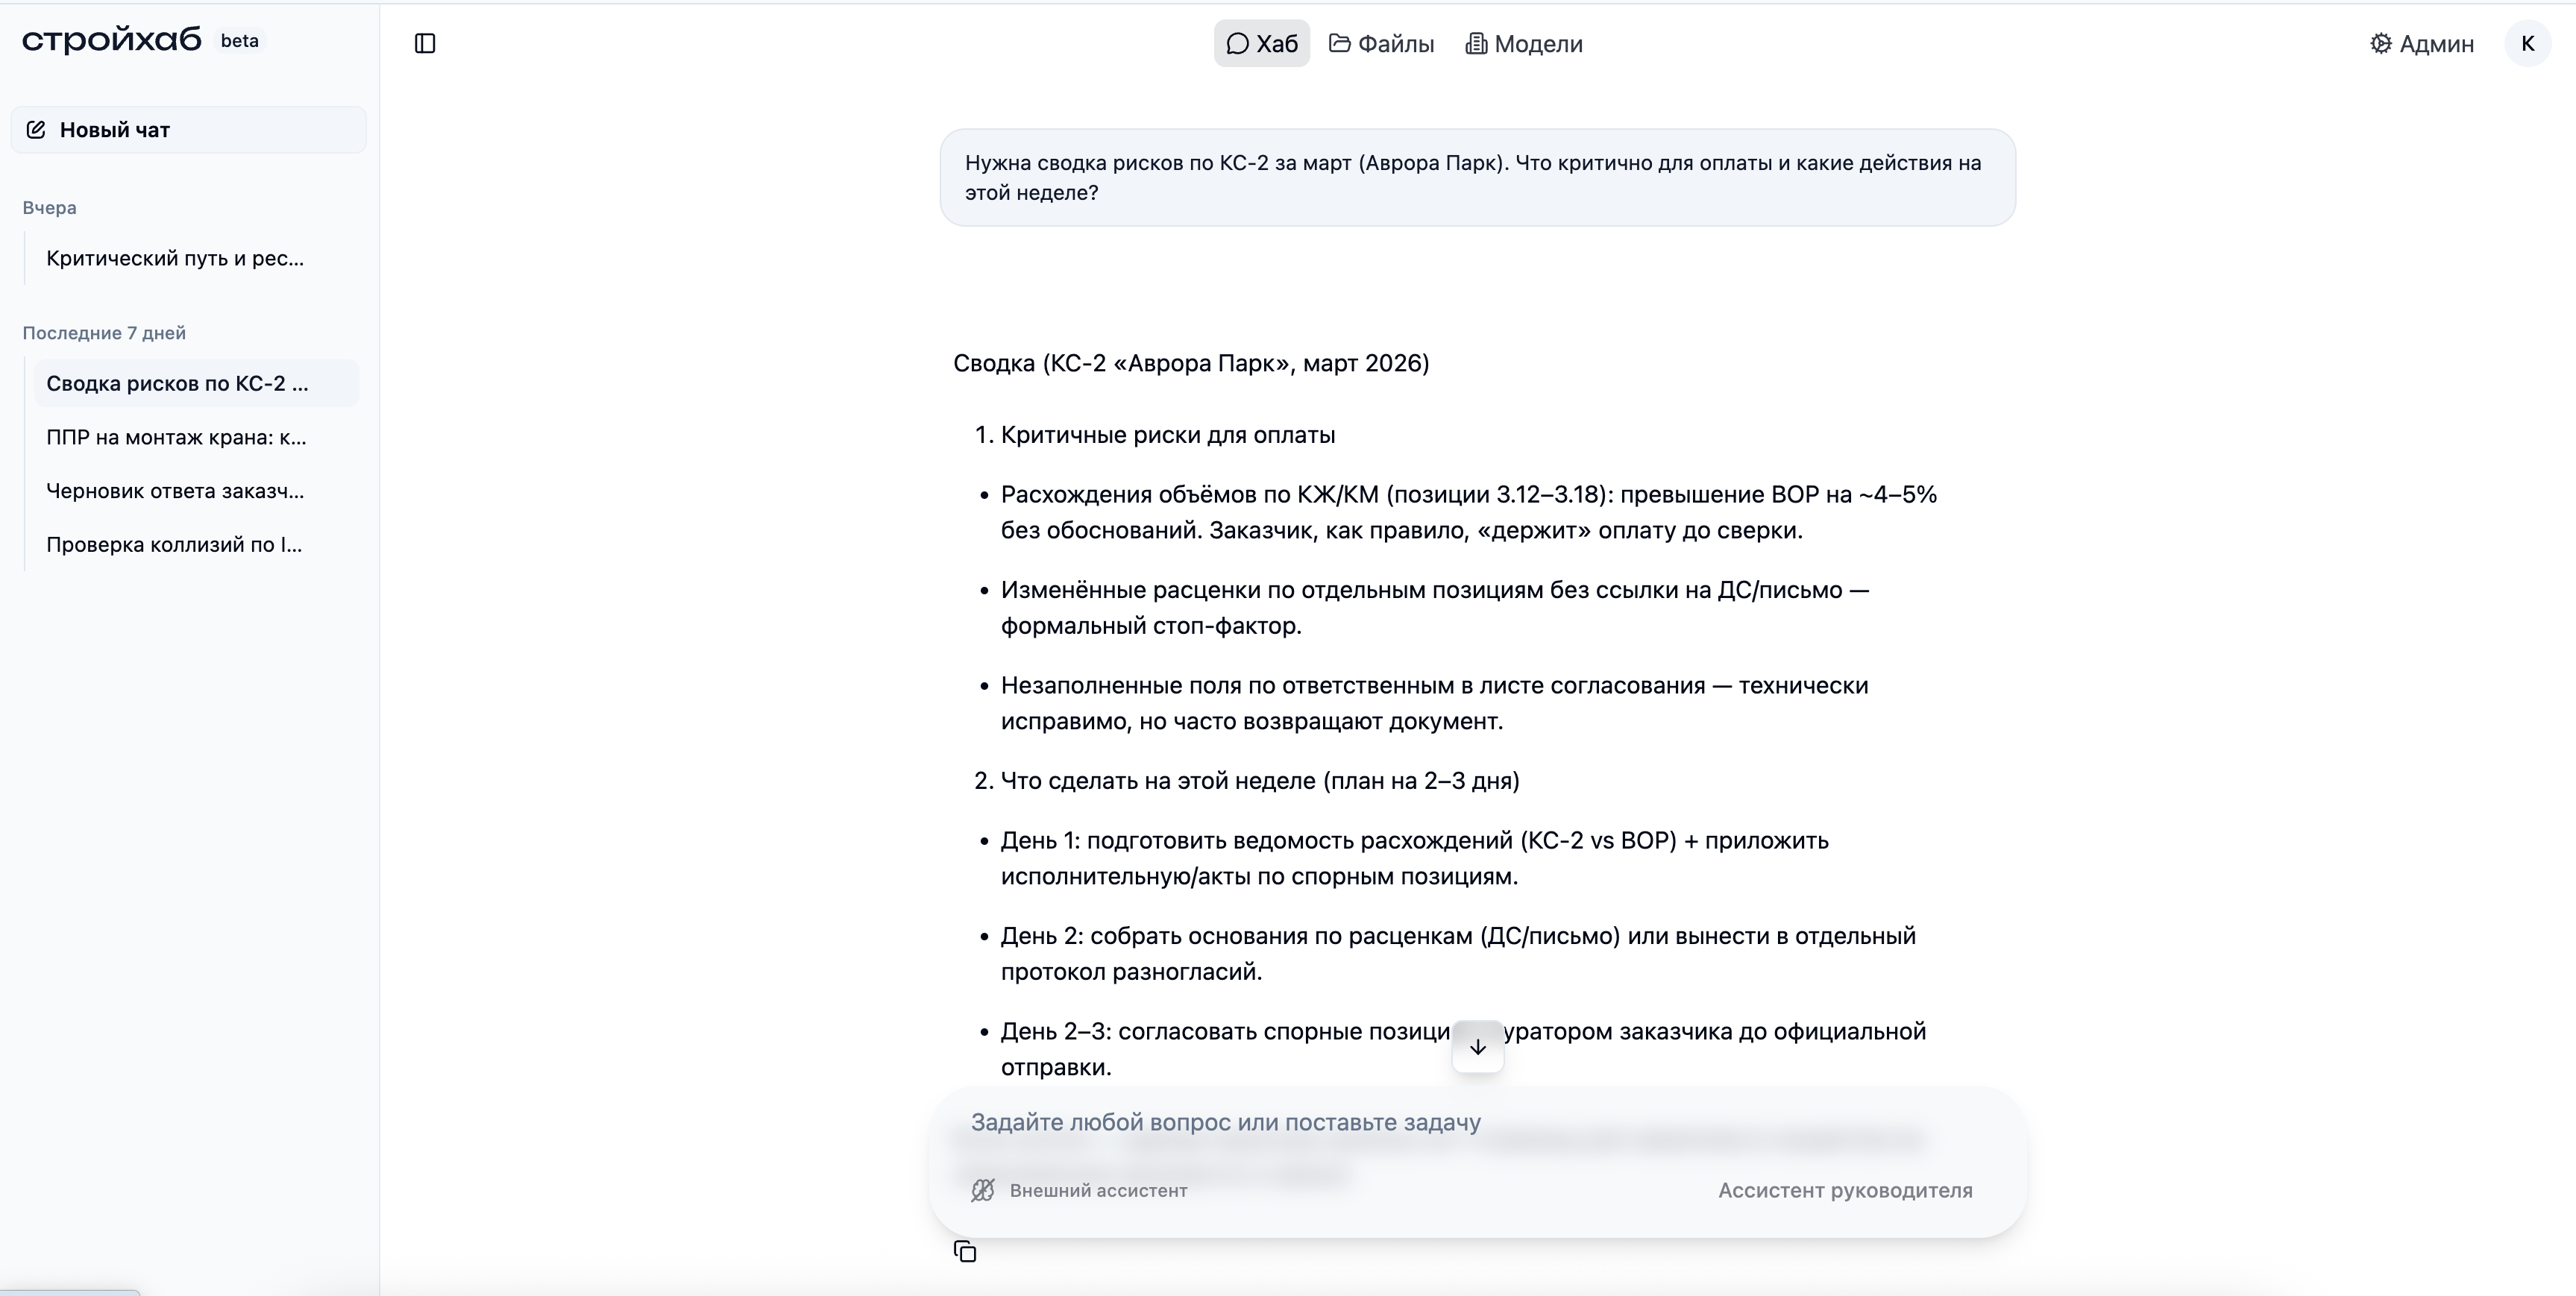Collapse the sidebar panel
Viewport: 2576px width, 1296px height.
[425, 43]
